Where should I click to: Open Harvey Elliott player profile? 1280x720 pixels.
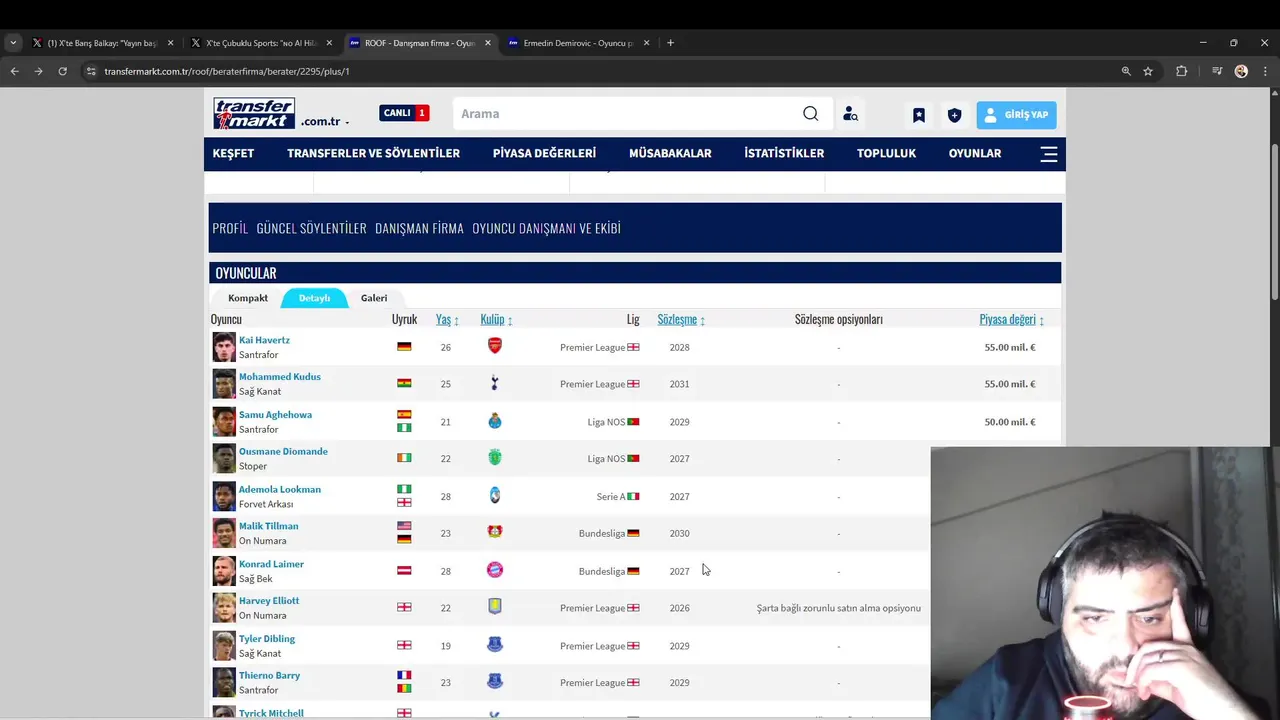coord(269,601)
